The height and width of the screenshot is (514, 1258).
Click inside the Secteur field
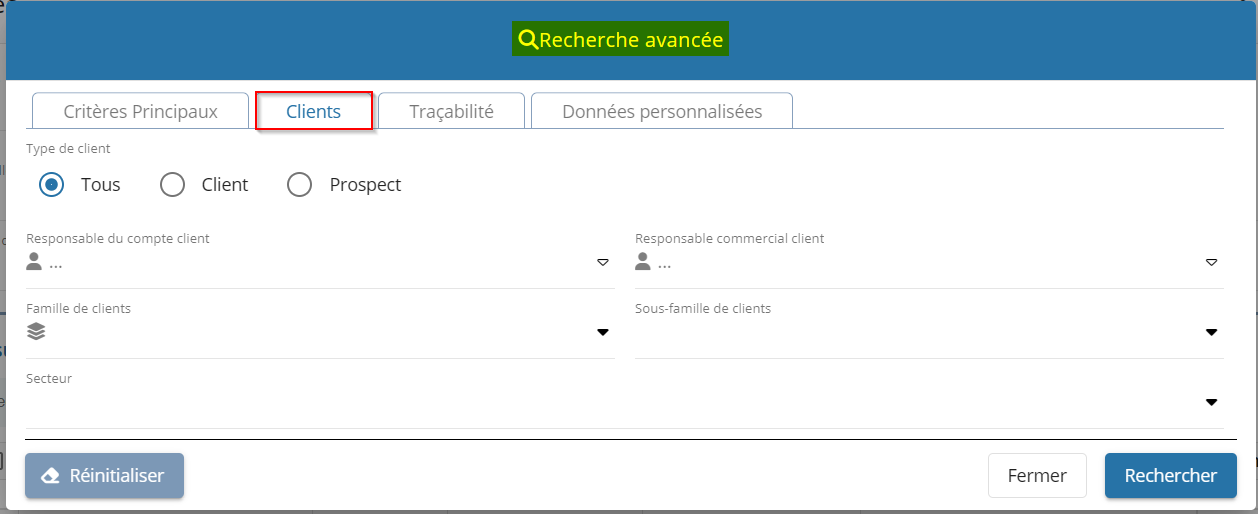pos(600,403)
